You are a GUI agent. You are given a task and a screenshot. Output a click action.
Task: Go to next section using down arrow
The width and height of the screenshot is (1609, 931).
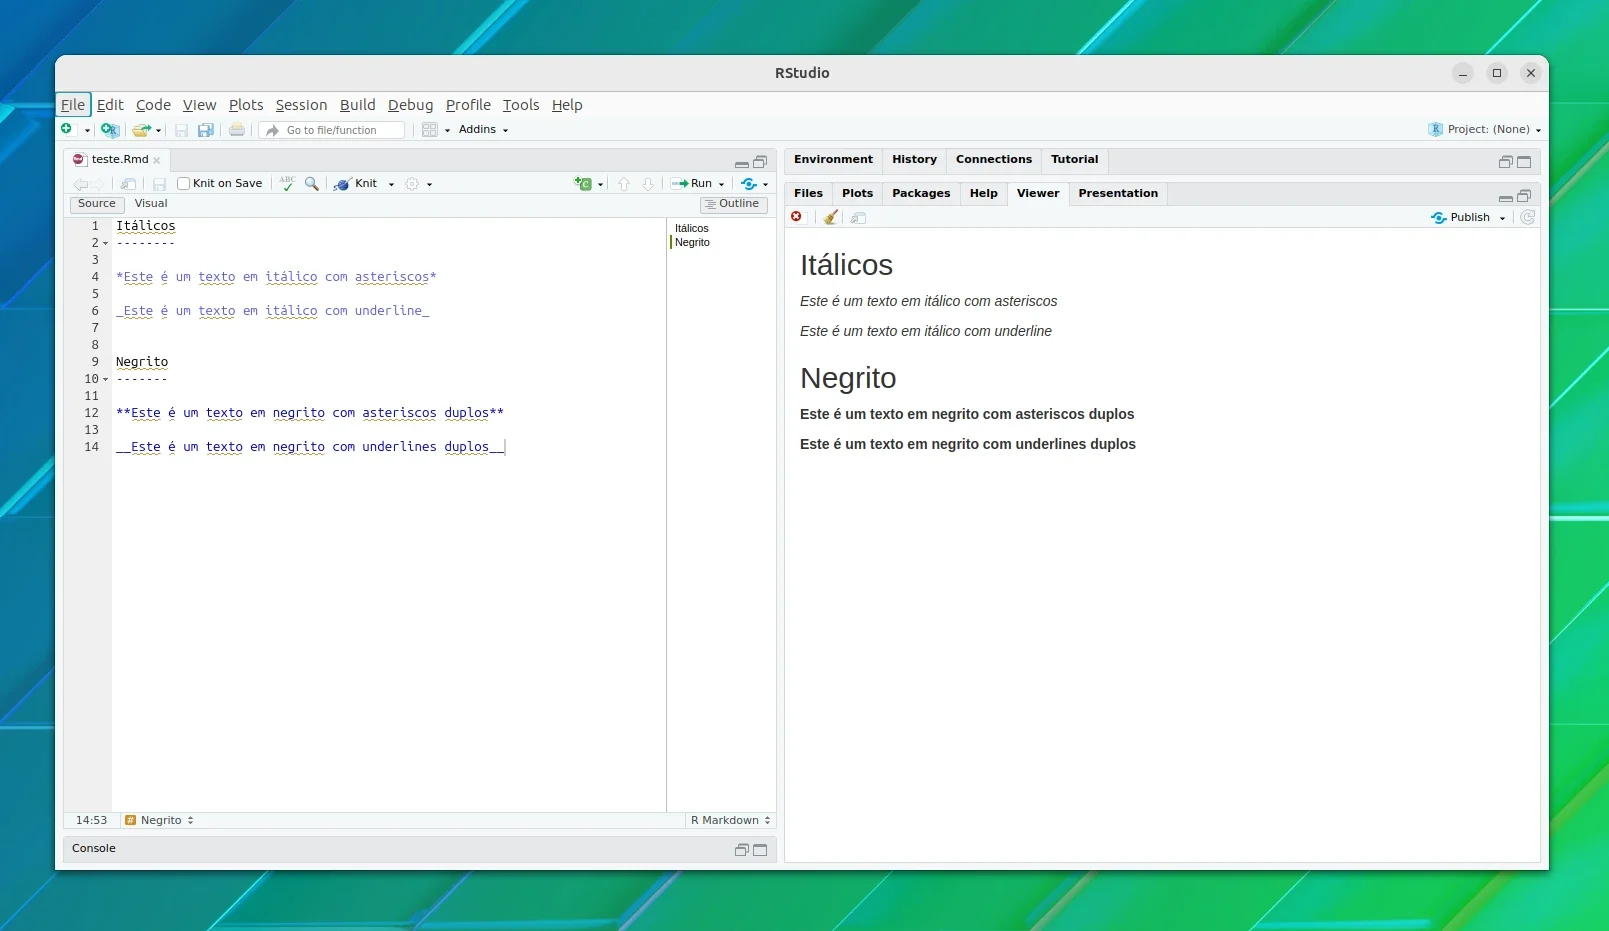[x=648, y=184]
